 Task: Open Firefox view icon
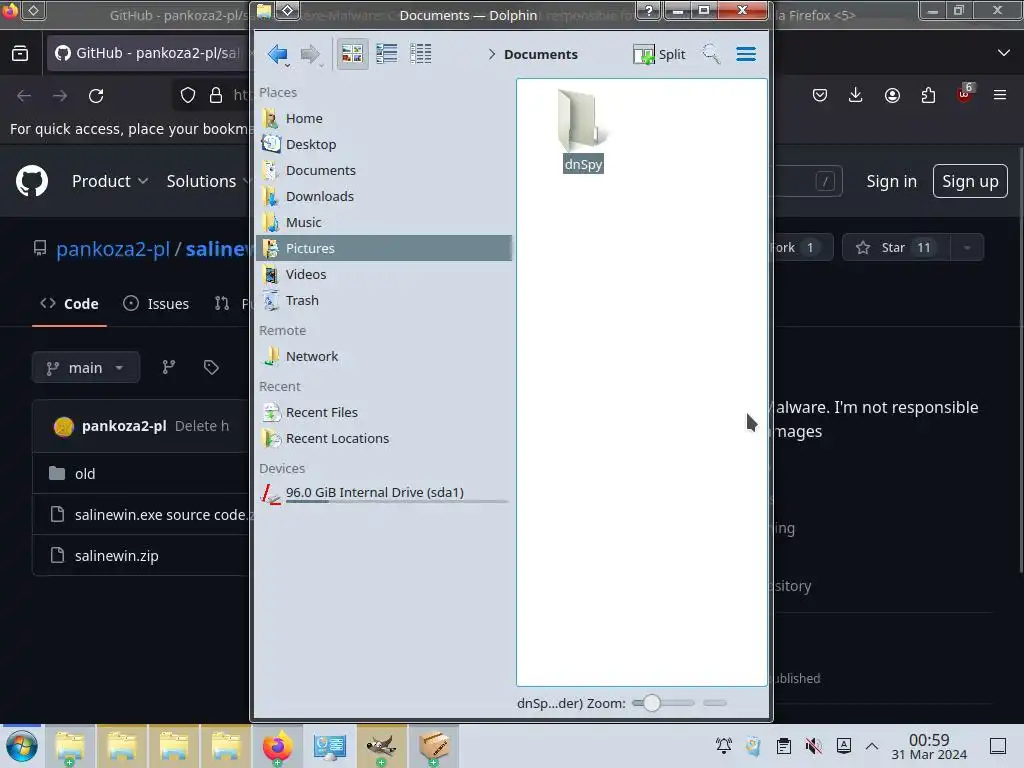[20, 53]
